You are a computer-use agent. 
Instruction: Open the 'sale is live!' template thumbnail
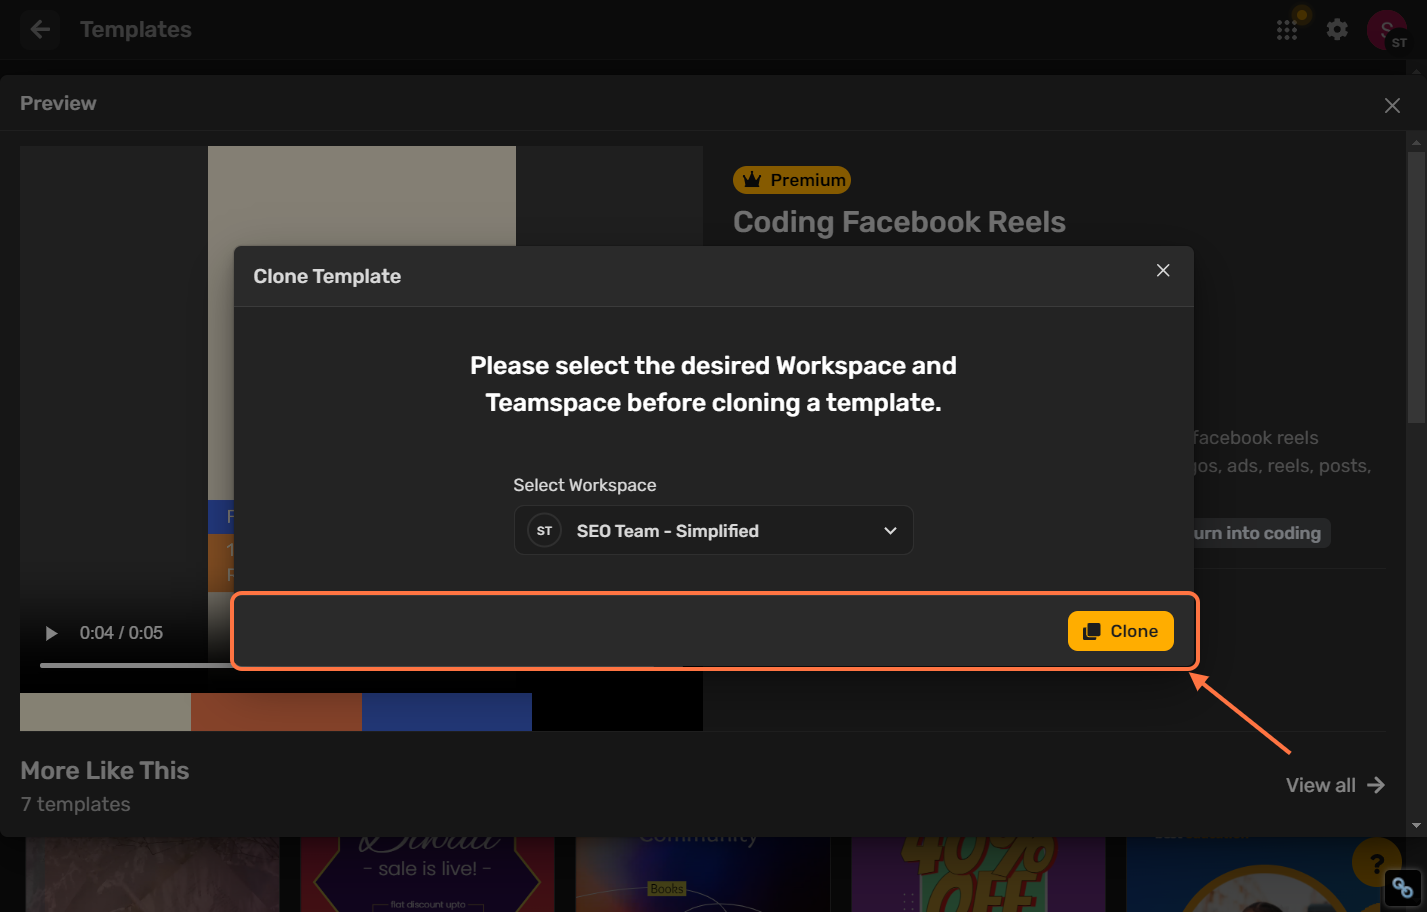[427, 874]
